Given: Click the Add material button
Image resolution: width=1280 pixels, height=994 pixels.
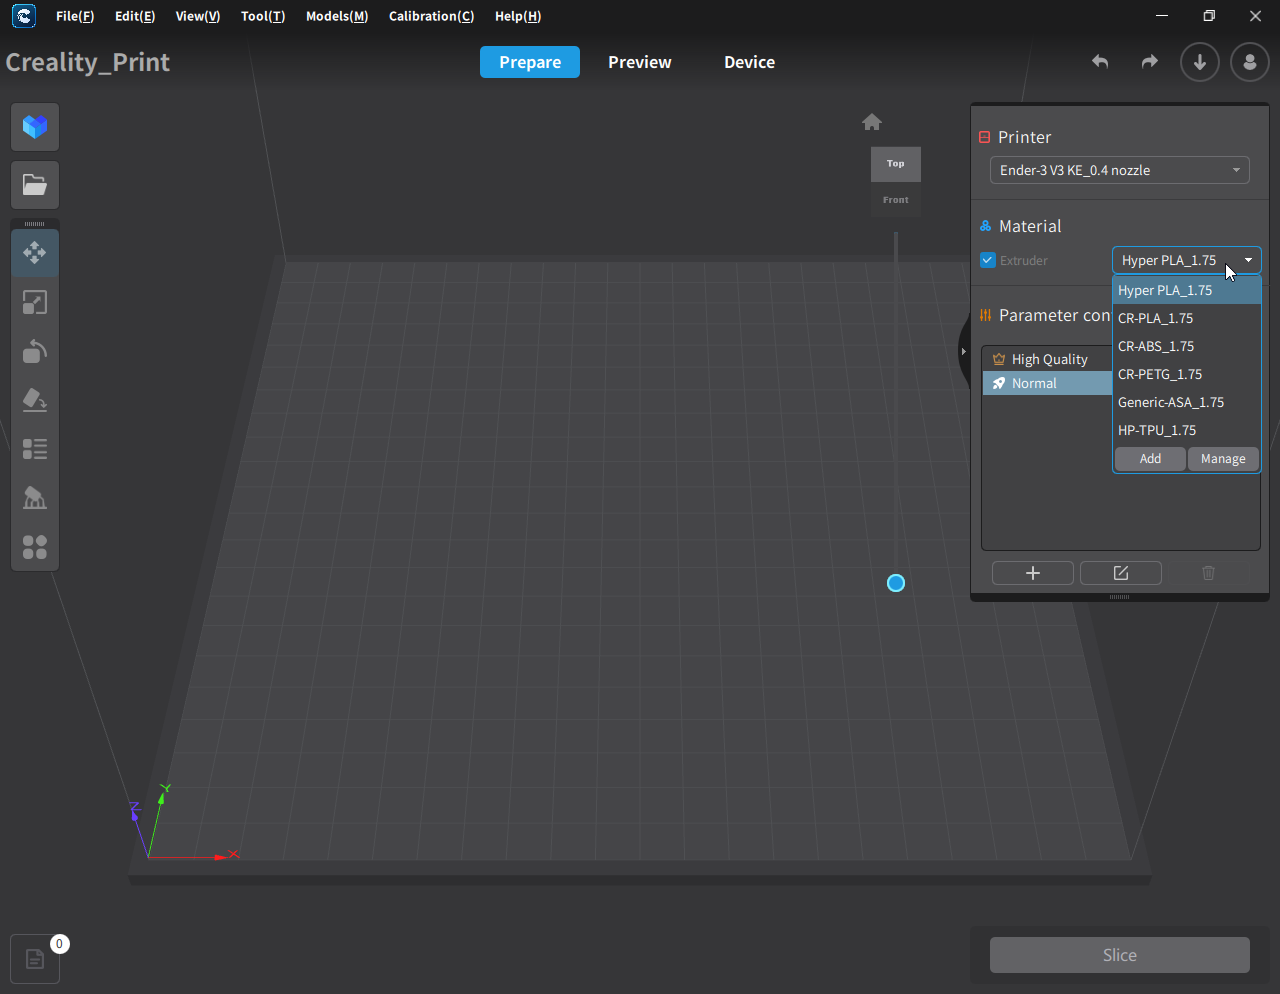Looking at the screenshot, I should [x=1150, y=459].
